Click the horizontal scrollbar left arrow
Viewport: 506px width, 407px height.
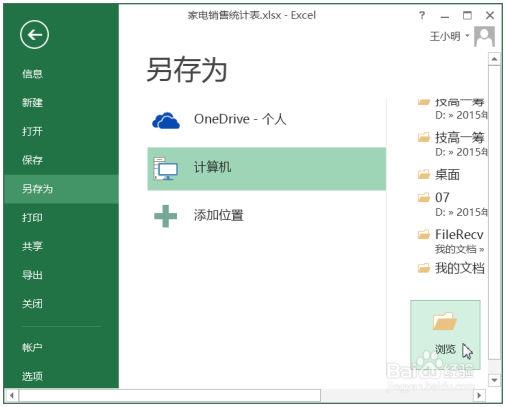[12, 396]
